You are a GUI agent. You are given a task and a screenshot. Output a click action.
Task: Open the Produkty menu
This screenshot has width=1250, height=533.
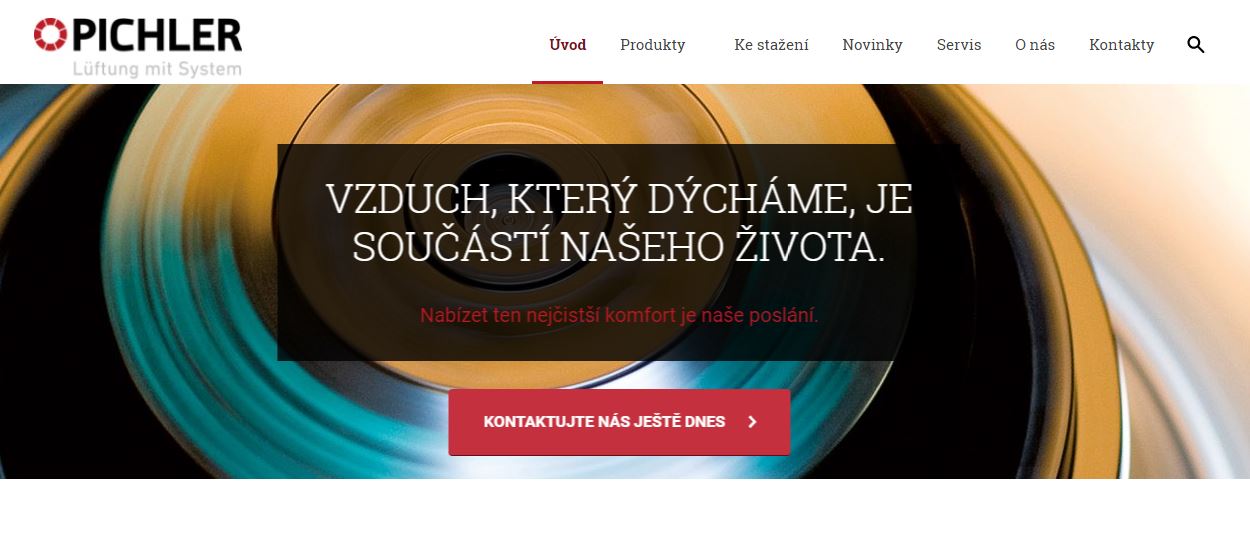point(652,45)
